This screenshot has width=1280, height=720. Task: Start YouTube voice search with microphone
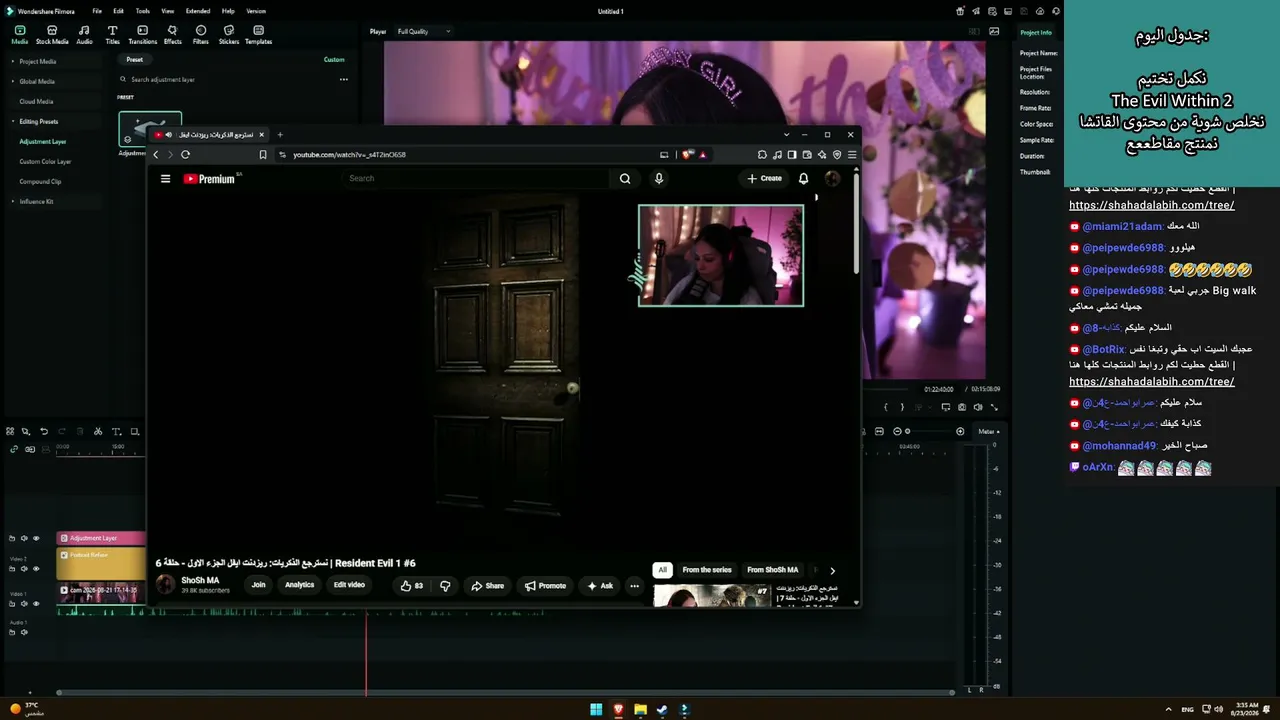coord(658,179)
